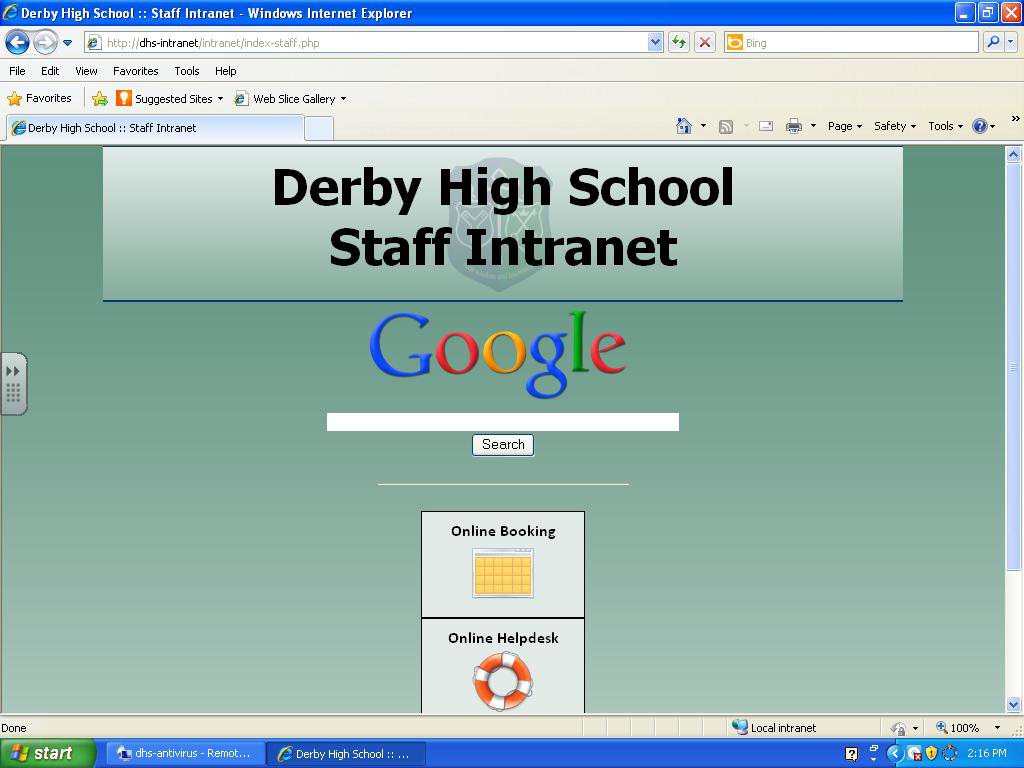Expand the privacy lock dropdown in status bar
The image size is (1024, 768).
pyautogui.click(x=915, y=728)
